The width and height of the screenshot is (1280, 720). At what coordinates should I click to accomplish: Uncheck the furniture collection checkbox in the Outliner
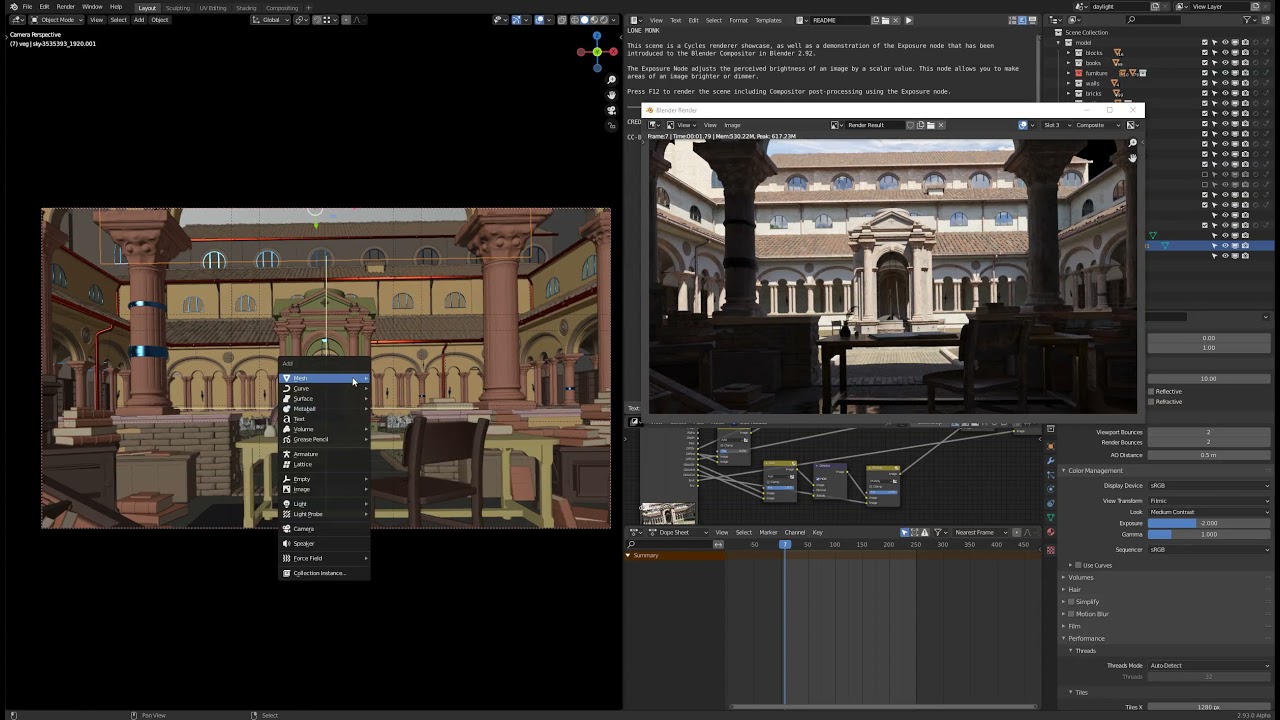(x=1205, y=73)
